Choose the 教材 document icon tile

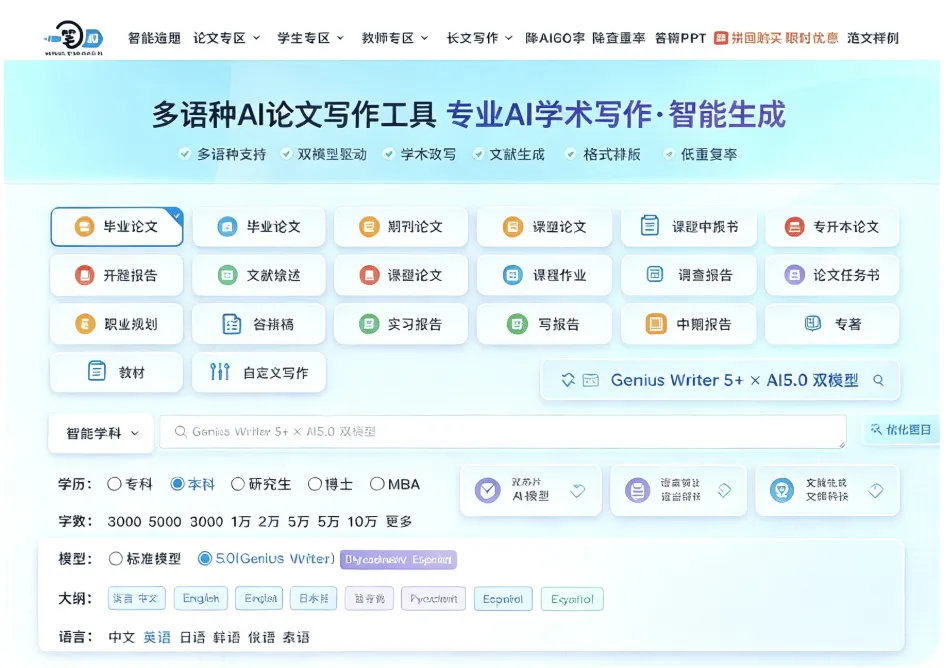pos(117,372)
